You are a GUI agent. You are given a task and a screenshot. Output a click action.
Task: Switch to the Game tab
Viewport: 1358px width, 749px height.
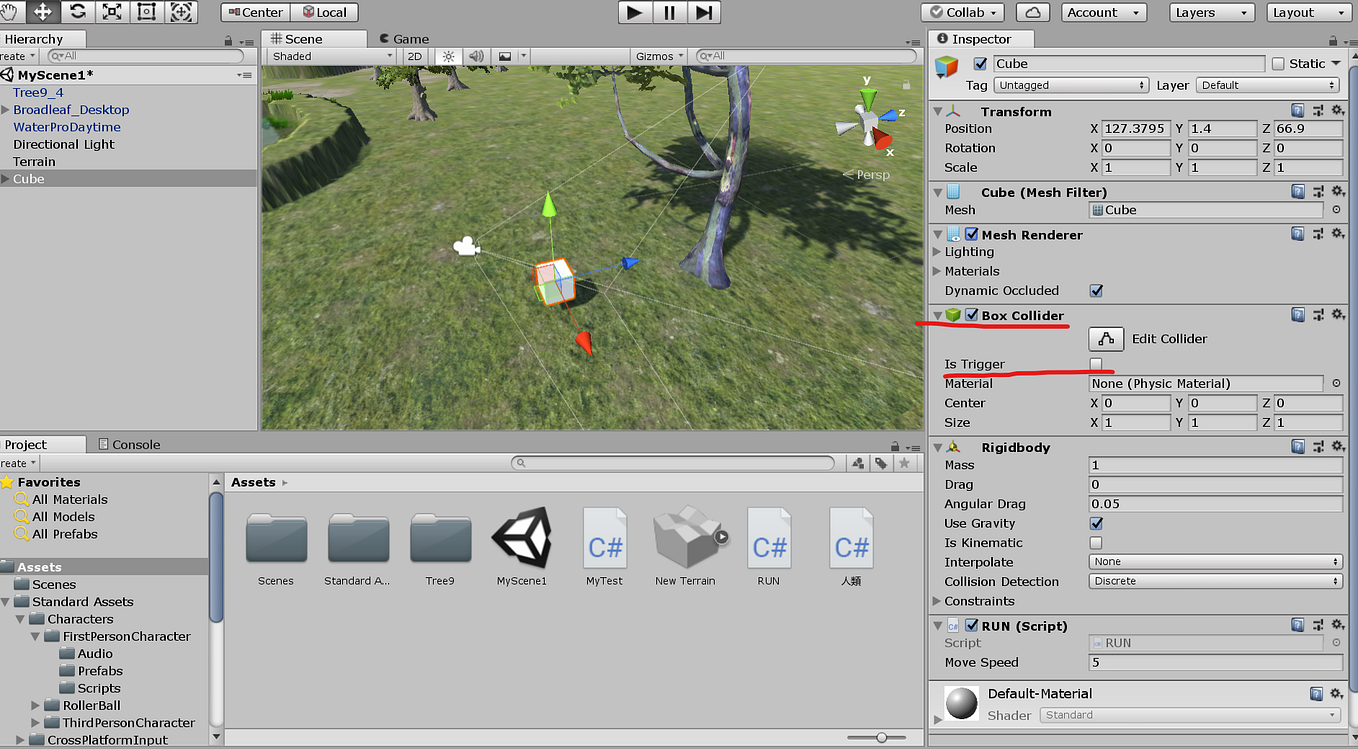point(403,38)
